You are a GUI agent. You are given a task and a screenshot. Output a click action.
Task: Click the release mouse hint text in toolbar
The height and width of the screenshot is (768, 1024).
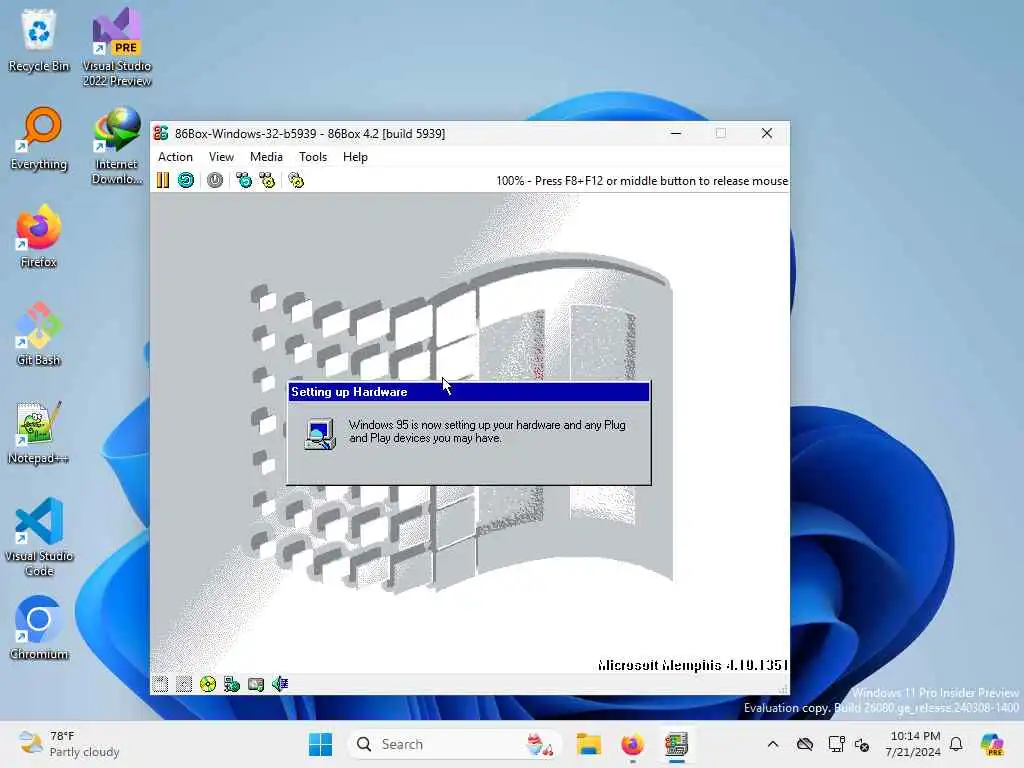coord(642,181)
